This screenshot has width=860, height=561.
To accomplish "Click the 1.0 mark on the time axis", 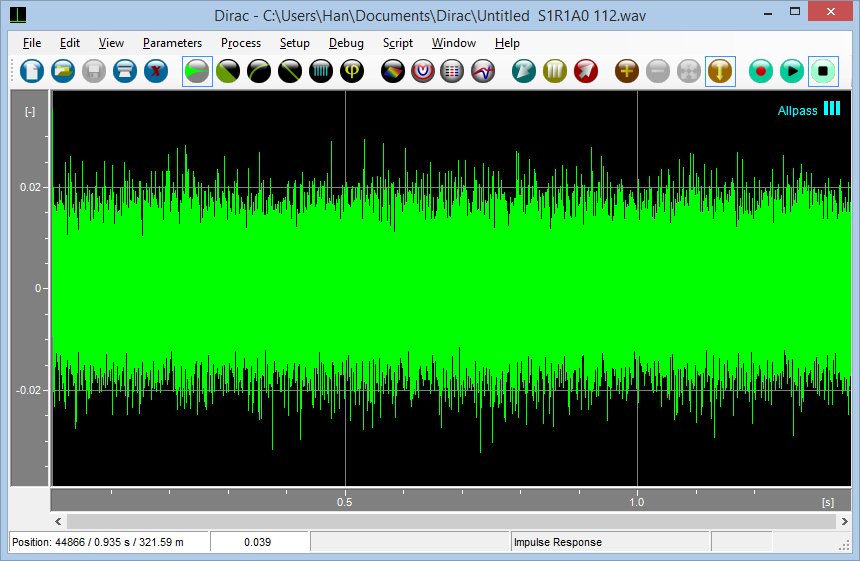I will tap(636, 502).
